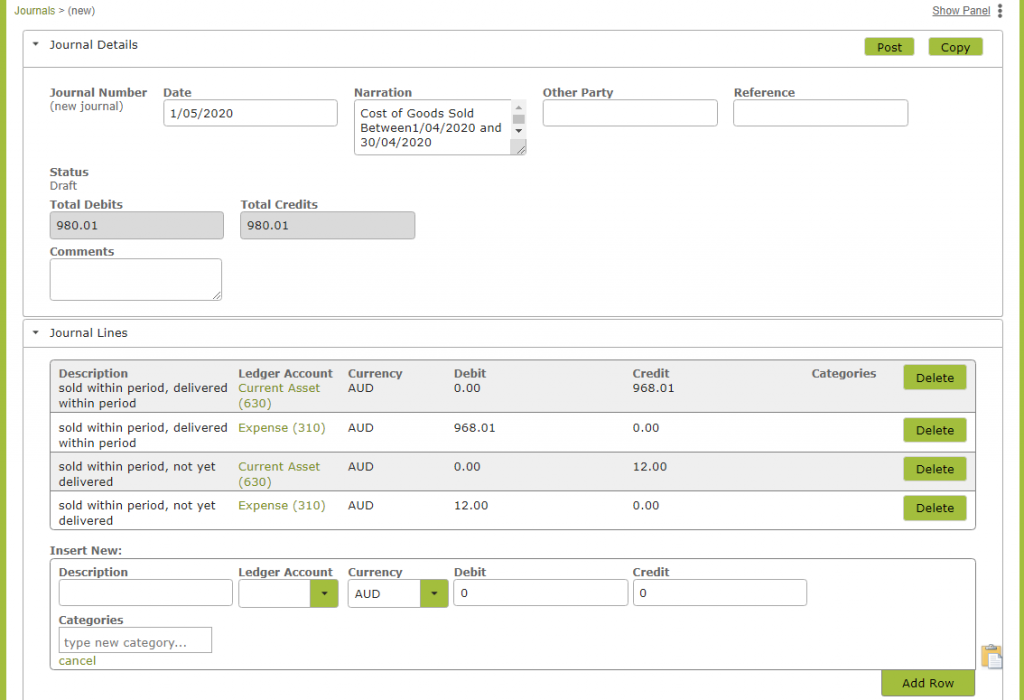Open the Ledger Account dropdown

click(323, 592)
